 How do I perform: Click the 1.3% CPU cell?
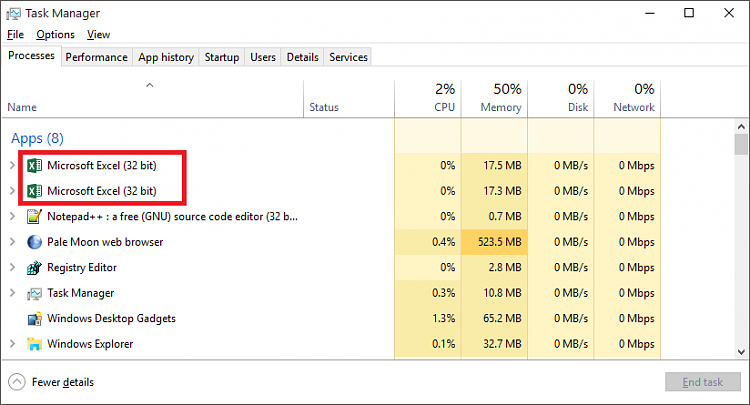click(x=428, y=318)
